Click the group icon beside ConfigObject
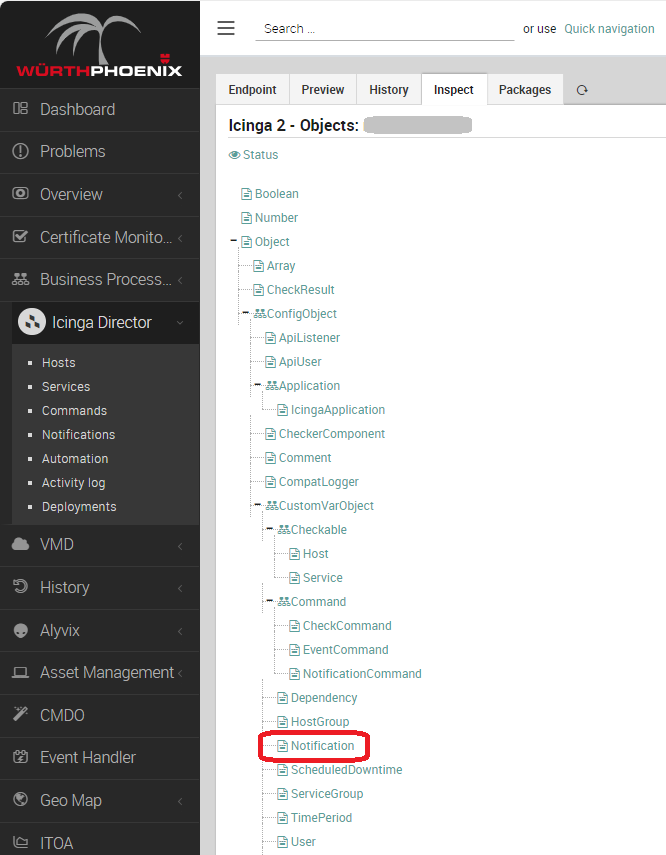This screenshot has height=855, width=666. [260, 314]
